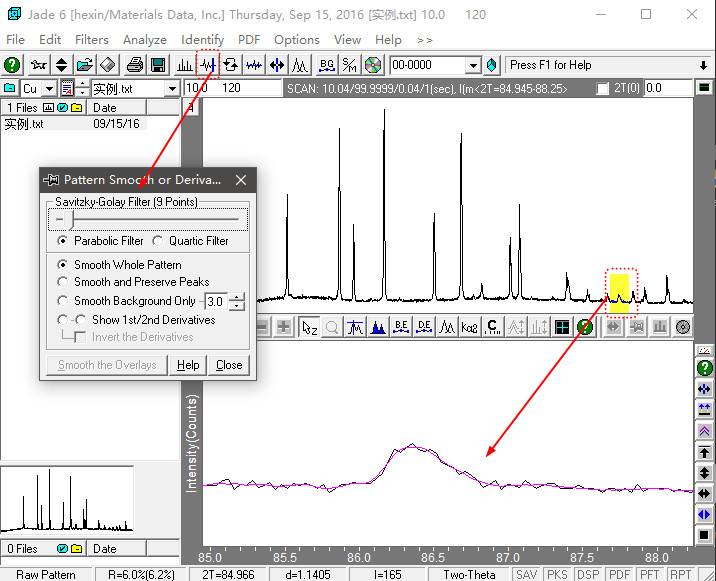This screenshot has height=581, width=716.
Task: Click the B.E background edit icon
Action: (401, 327)
